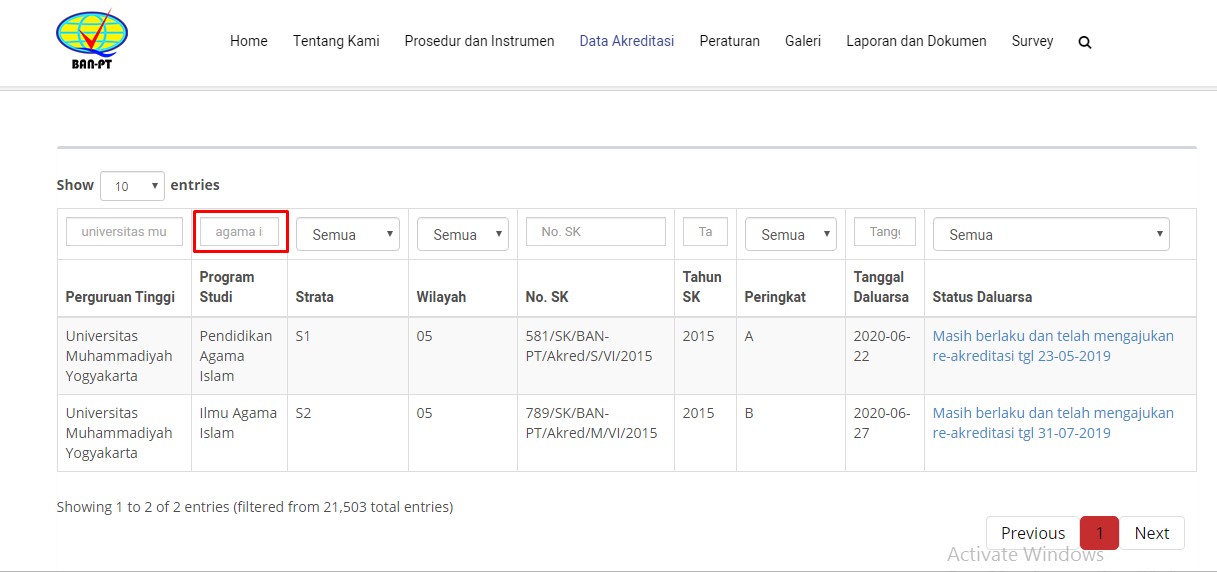
Task: Click the Next pagination button
Action: pyautogui.click(x=1152, y=533)
